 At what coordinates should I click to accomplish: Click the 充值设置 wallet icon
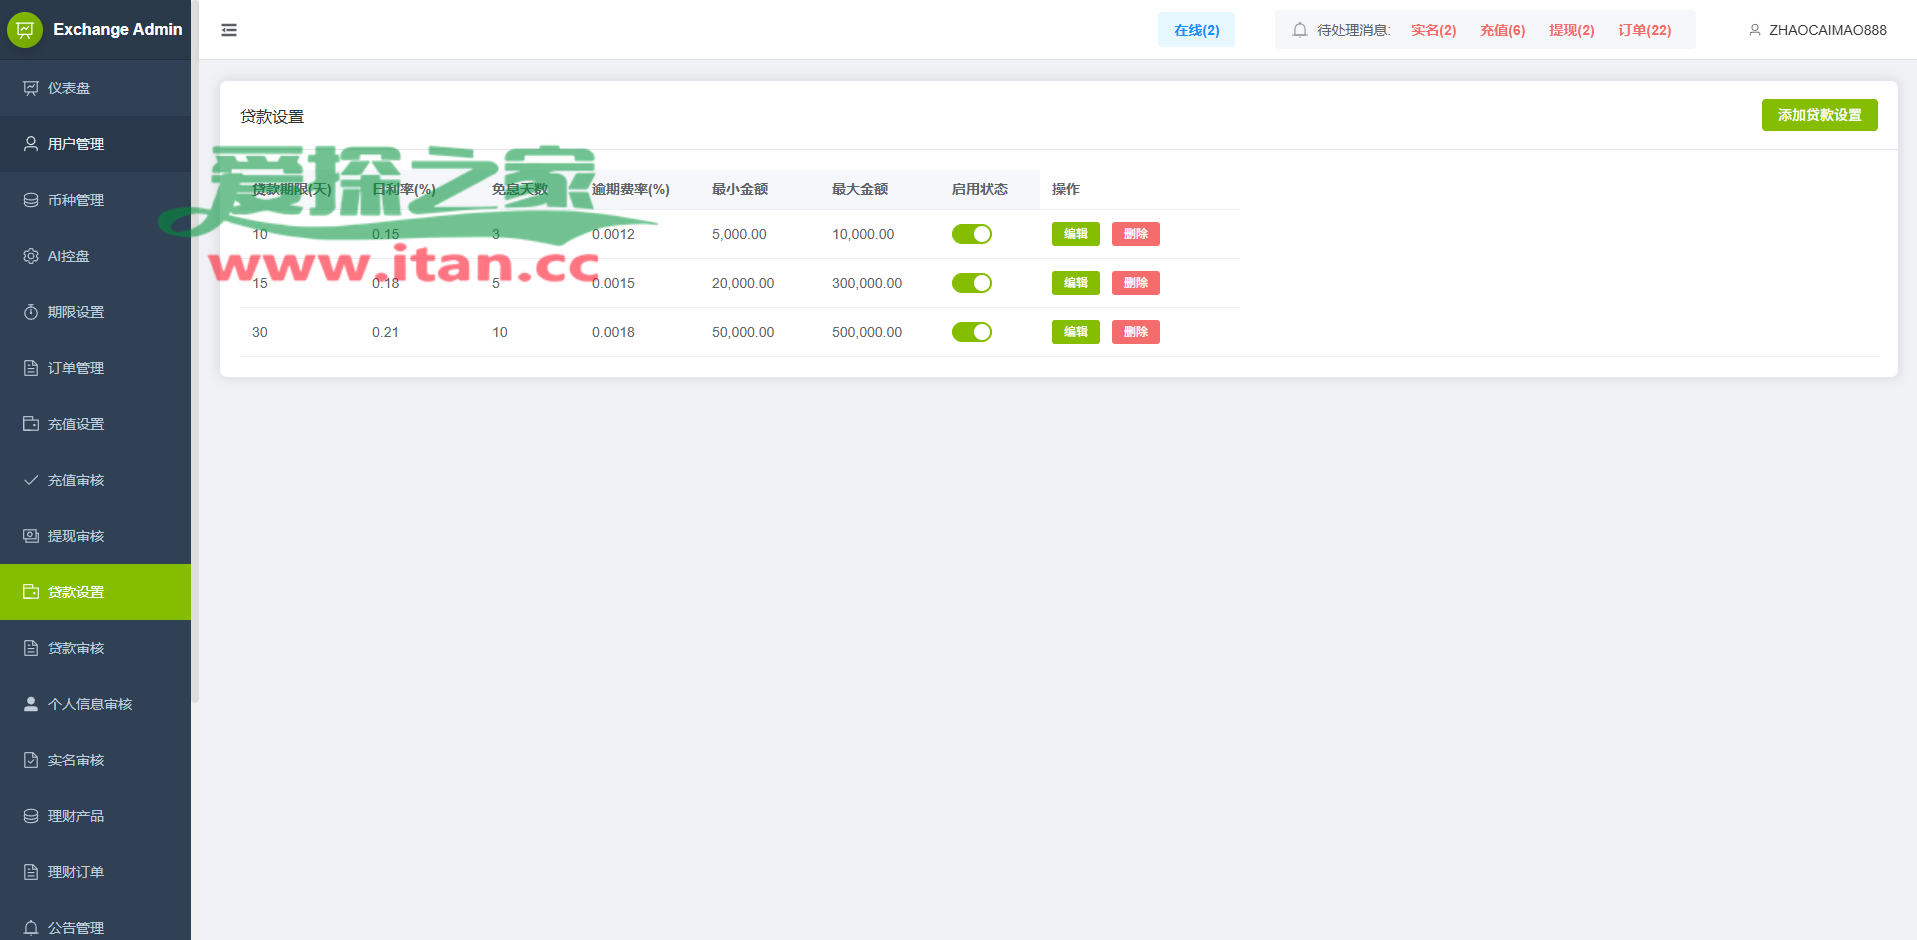(x=31, y=424)
